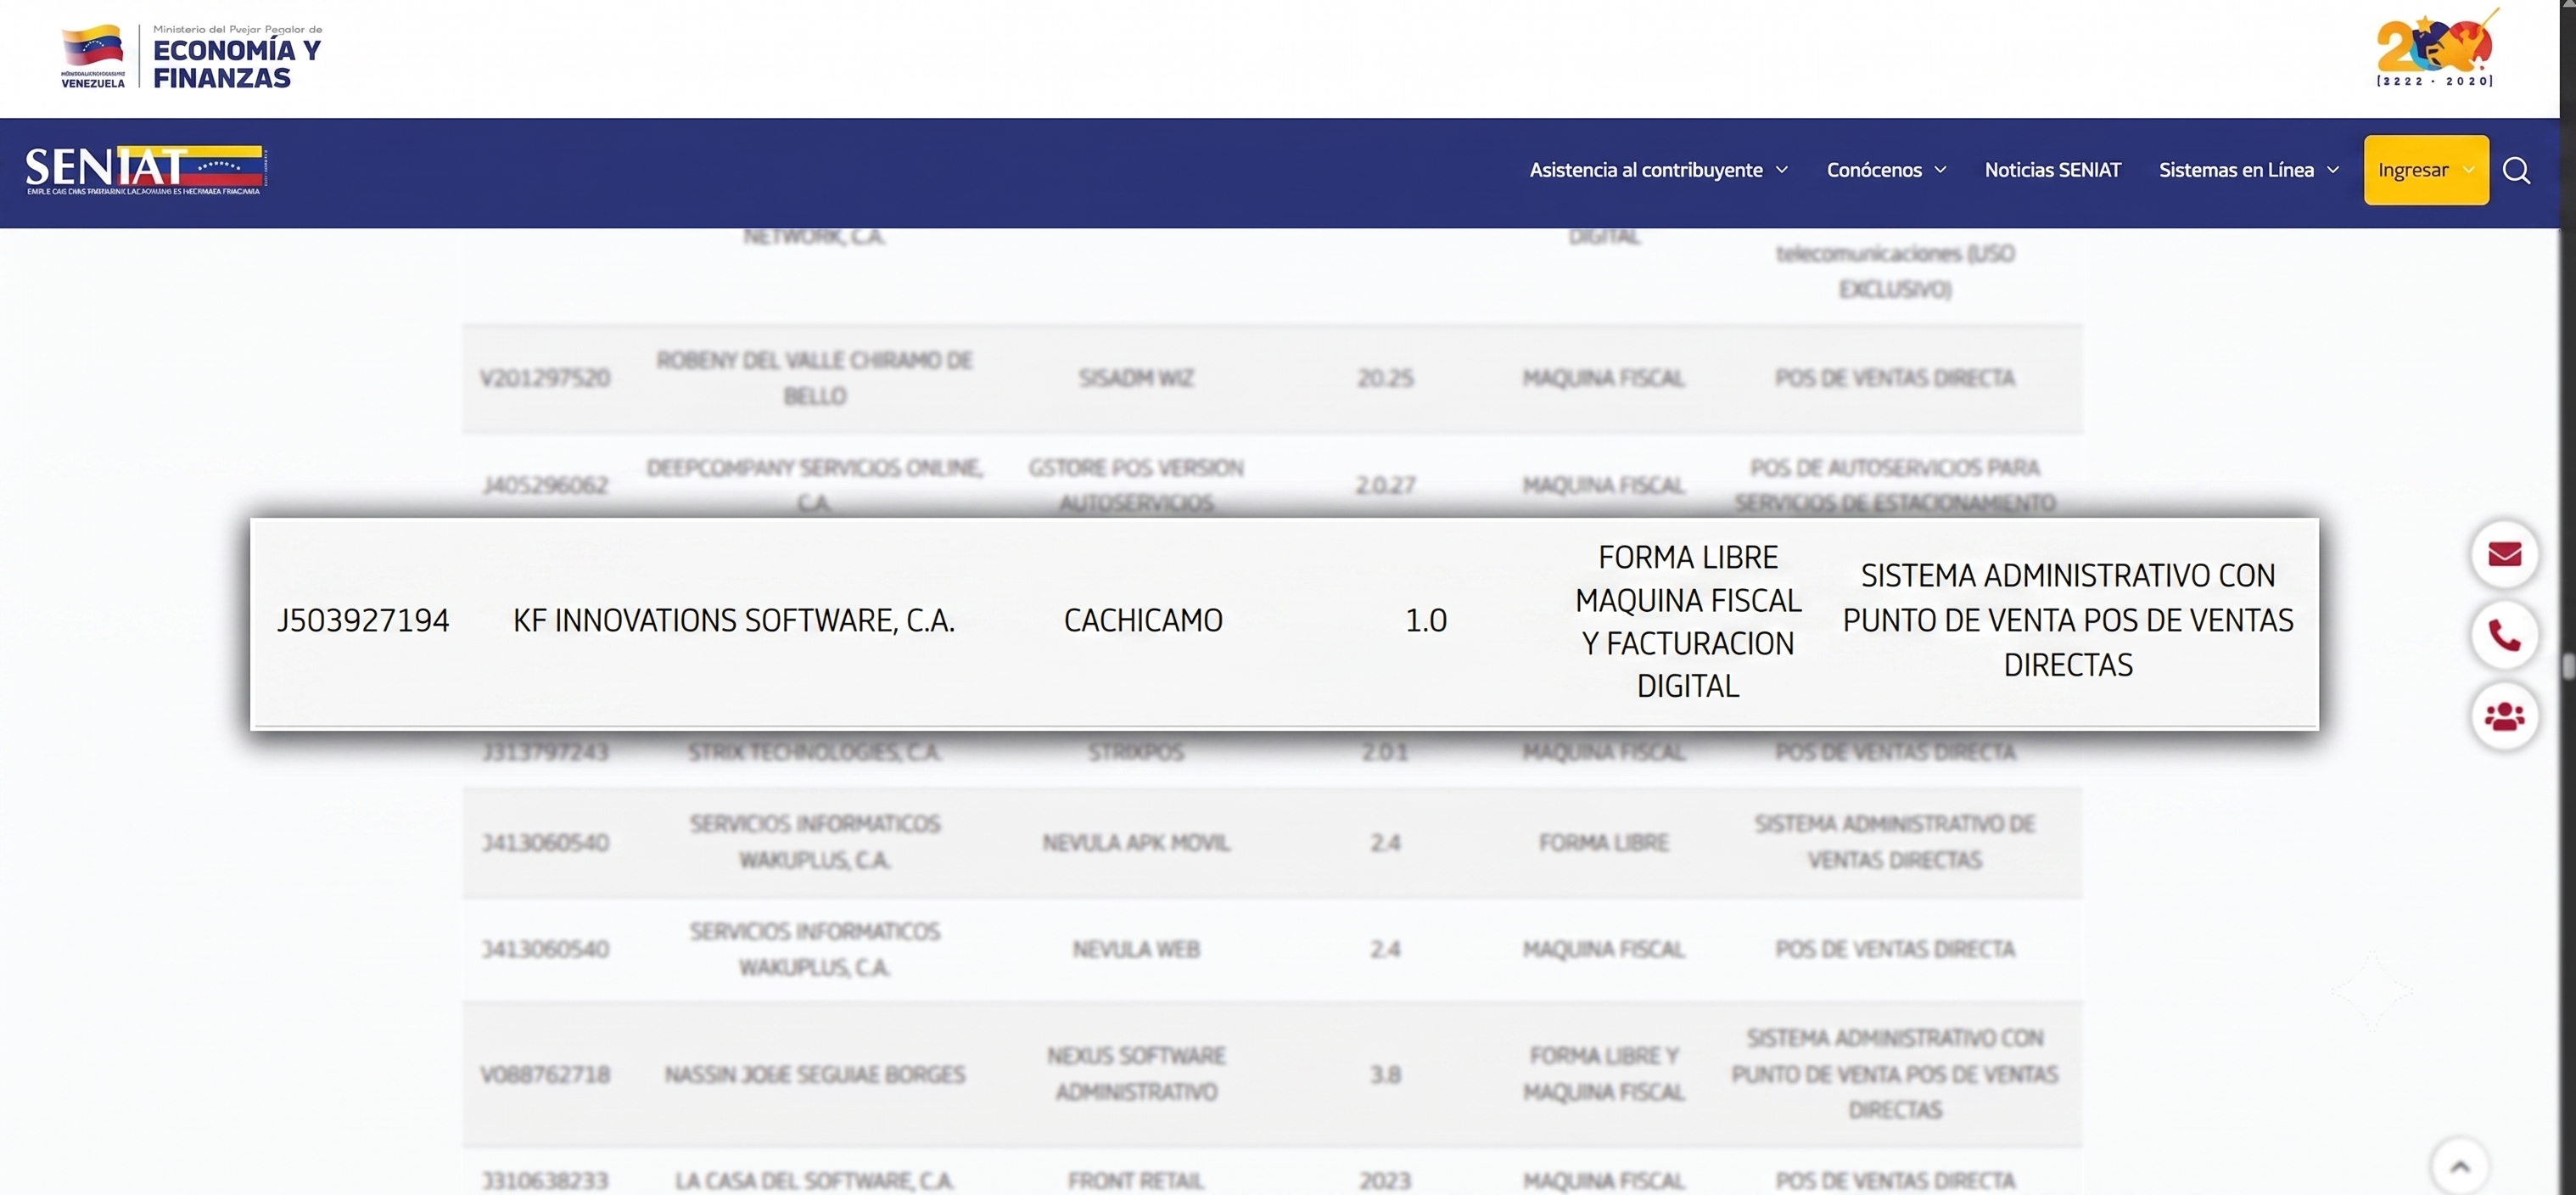Select KF INNOVATIONS SOFTWARE, C.A. cell
2576x1195 pixels.
click(x=734, y=620)
